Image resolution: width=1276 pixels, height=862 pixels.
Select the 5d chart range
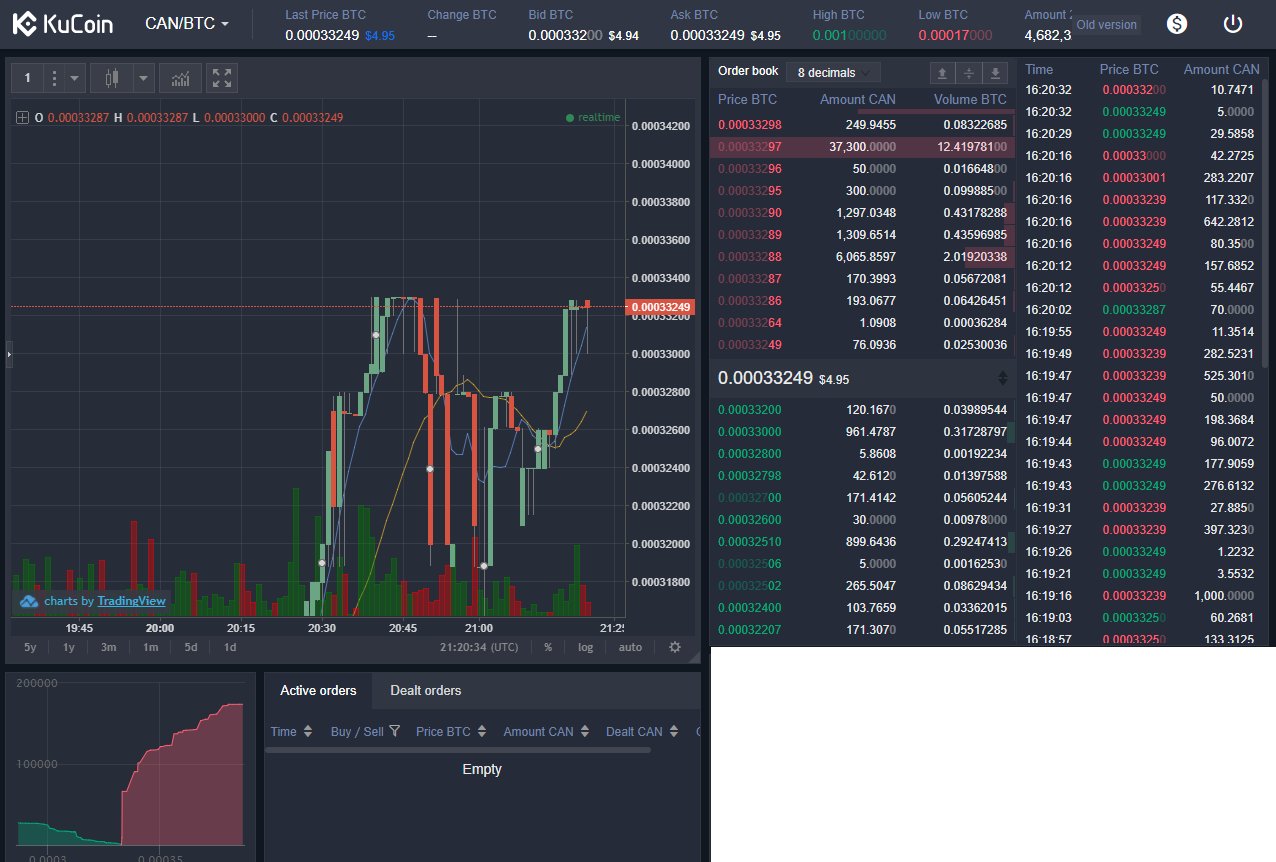coord(190,647)
